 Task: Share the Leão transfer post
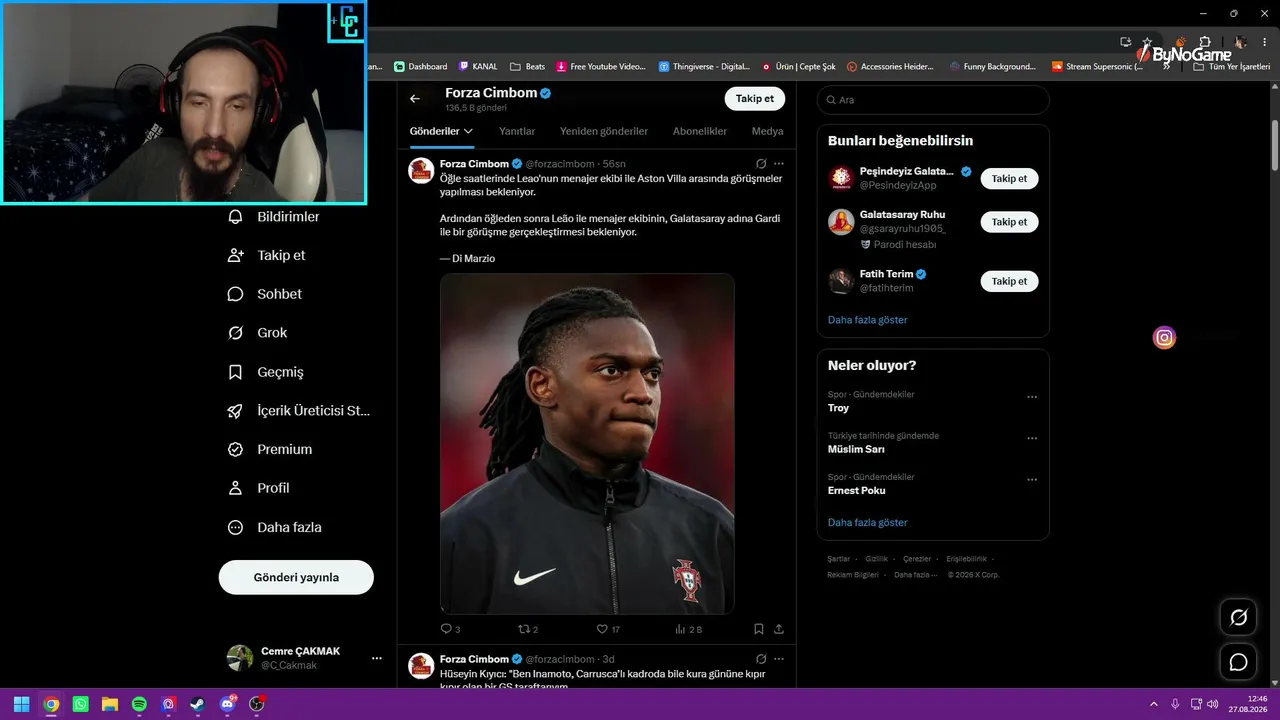779,629
